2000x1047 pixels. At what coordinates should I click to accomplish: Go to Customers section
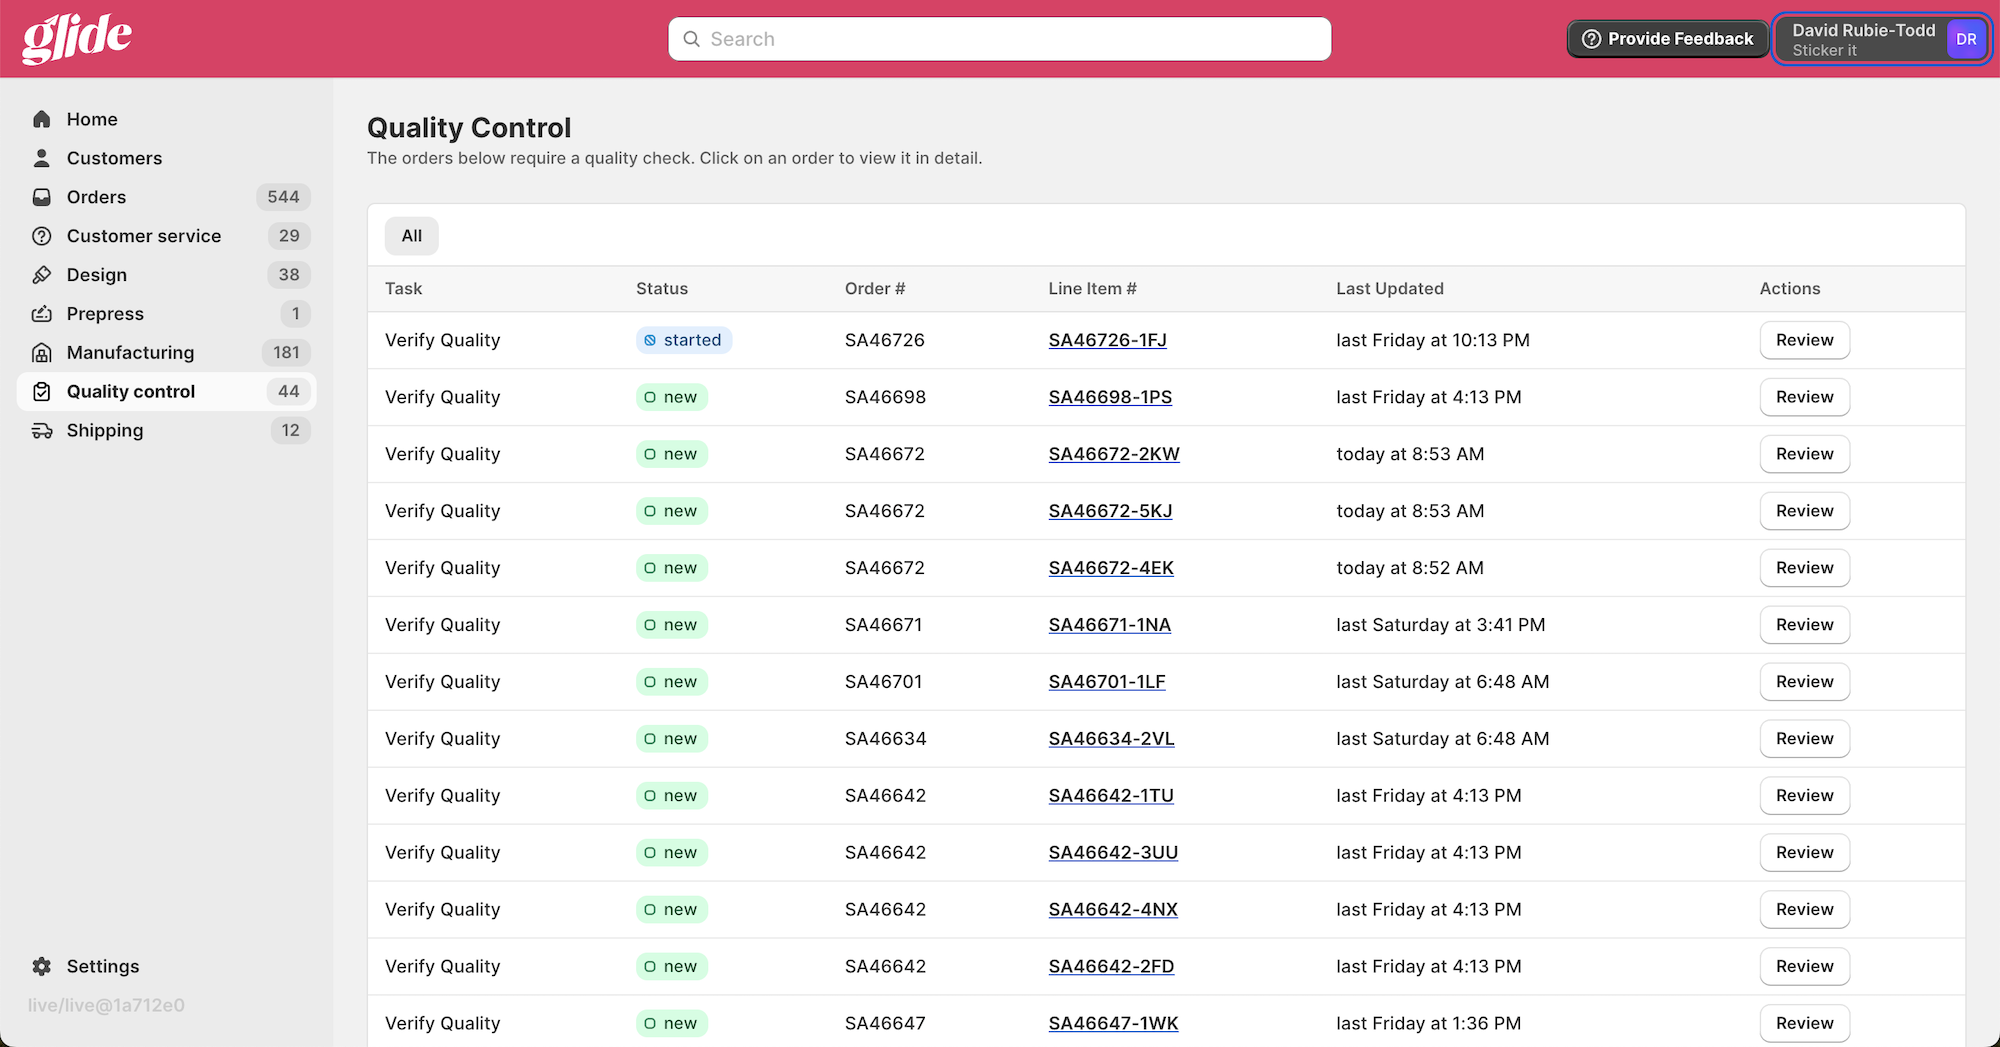[166, 158]
